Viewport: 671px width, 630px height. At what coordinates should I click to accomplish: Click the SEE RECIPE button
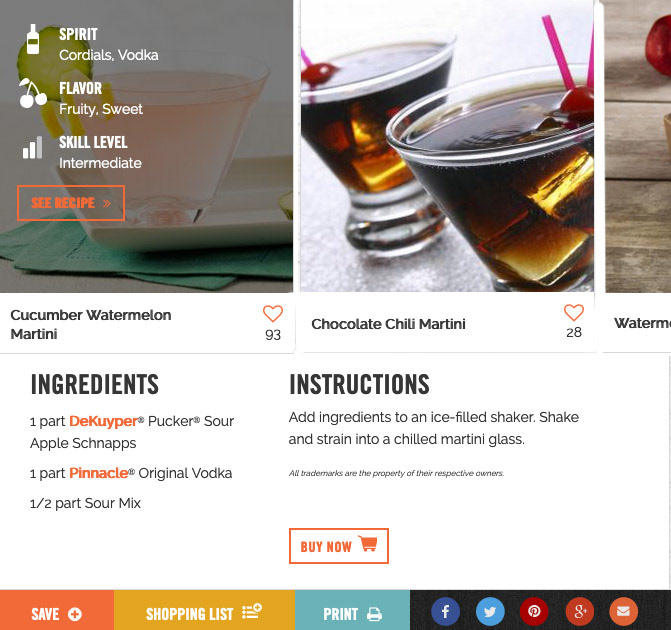[x=71, y=203]
